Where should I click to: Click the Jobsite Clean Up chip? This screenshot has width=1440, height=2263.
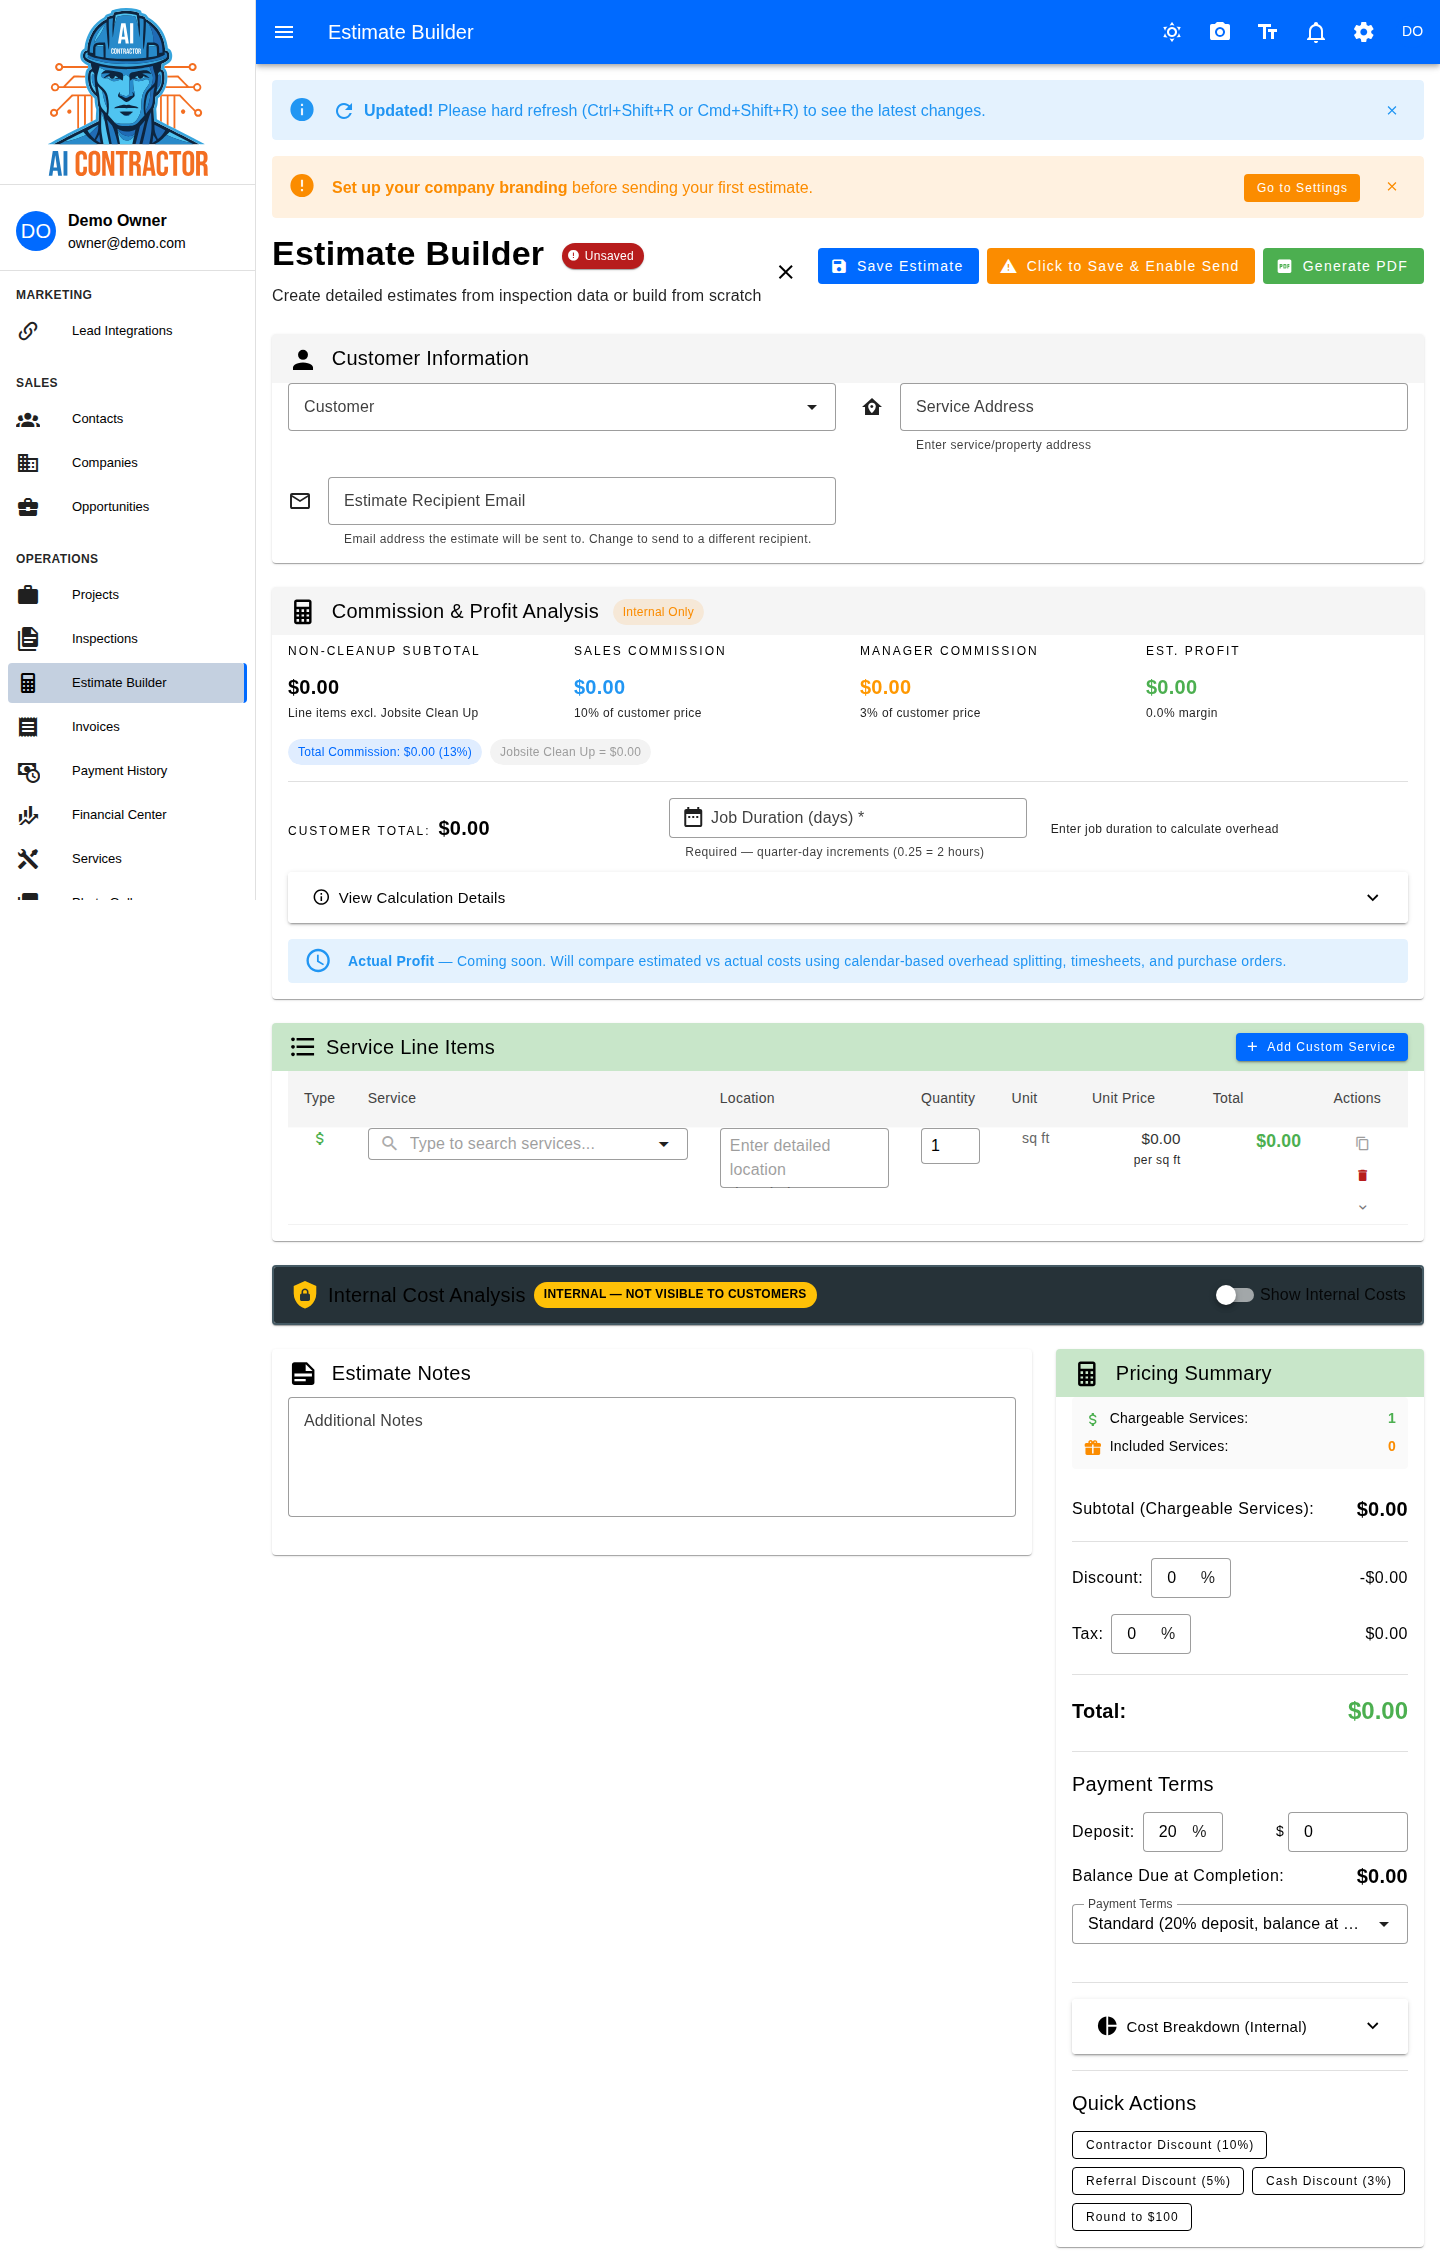pos(570,752)
